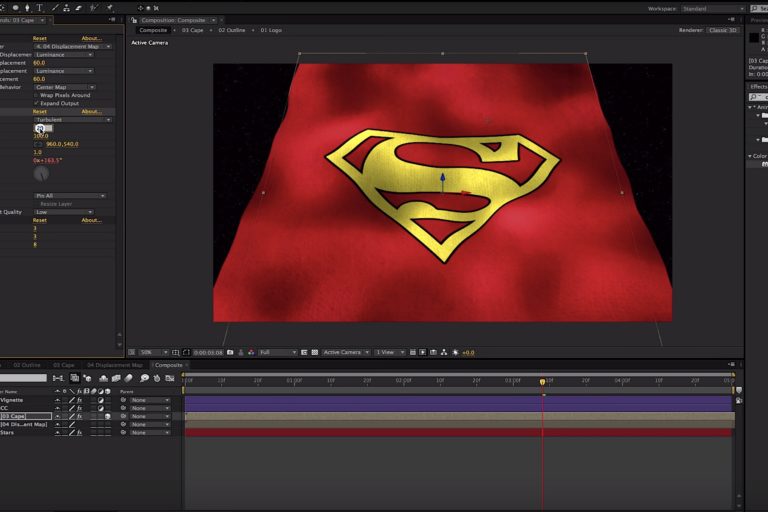The image size is (768, 512).
Task: Click the hide shy layers icon
Action: pyautogui.click(x=103, y=378)
